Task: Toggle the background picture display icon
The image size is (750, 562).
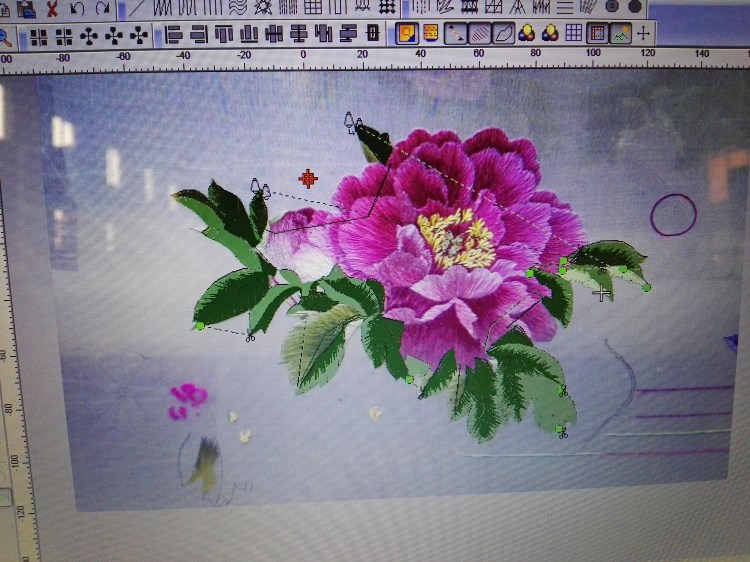Action: [621, 34]
